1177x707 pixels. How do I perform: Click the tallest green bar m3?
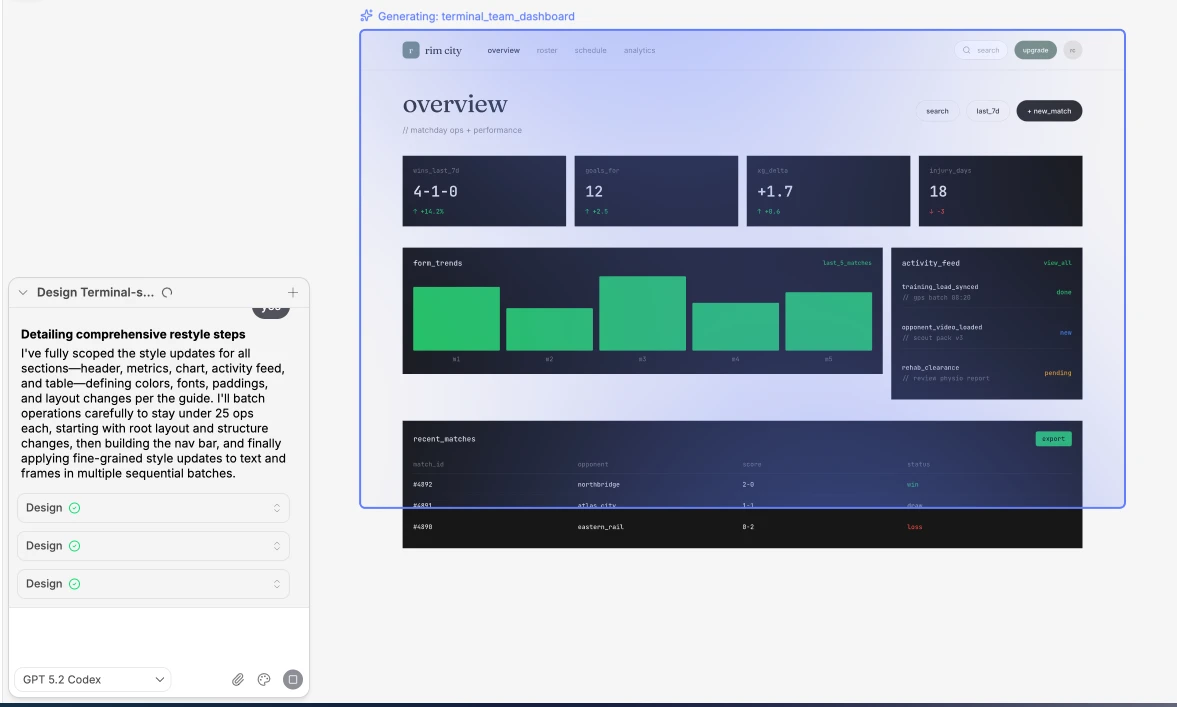pyautogui.click(x=643, y=313)
